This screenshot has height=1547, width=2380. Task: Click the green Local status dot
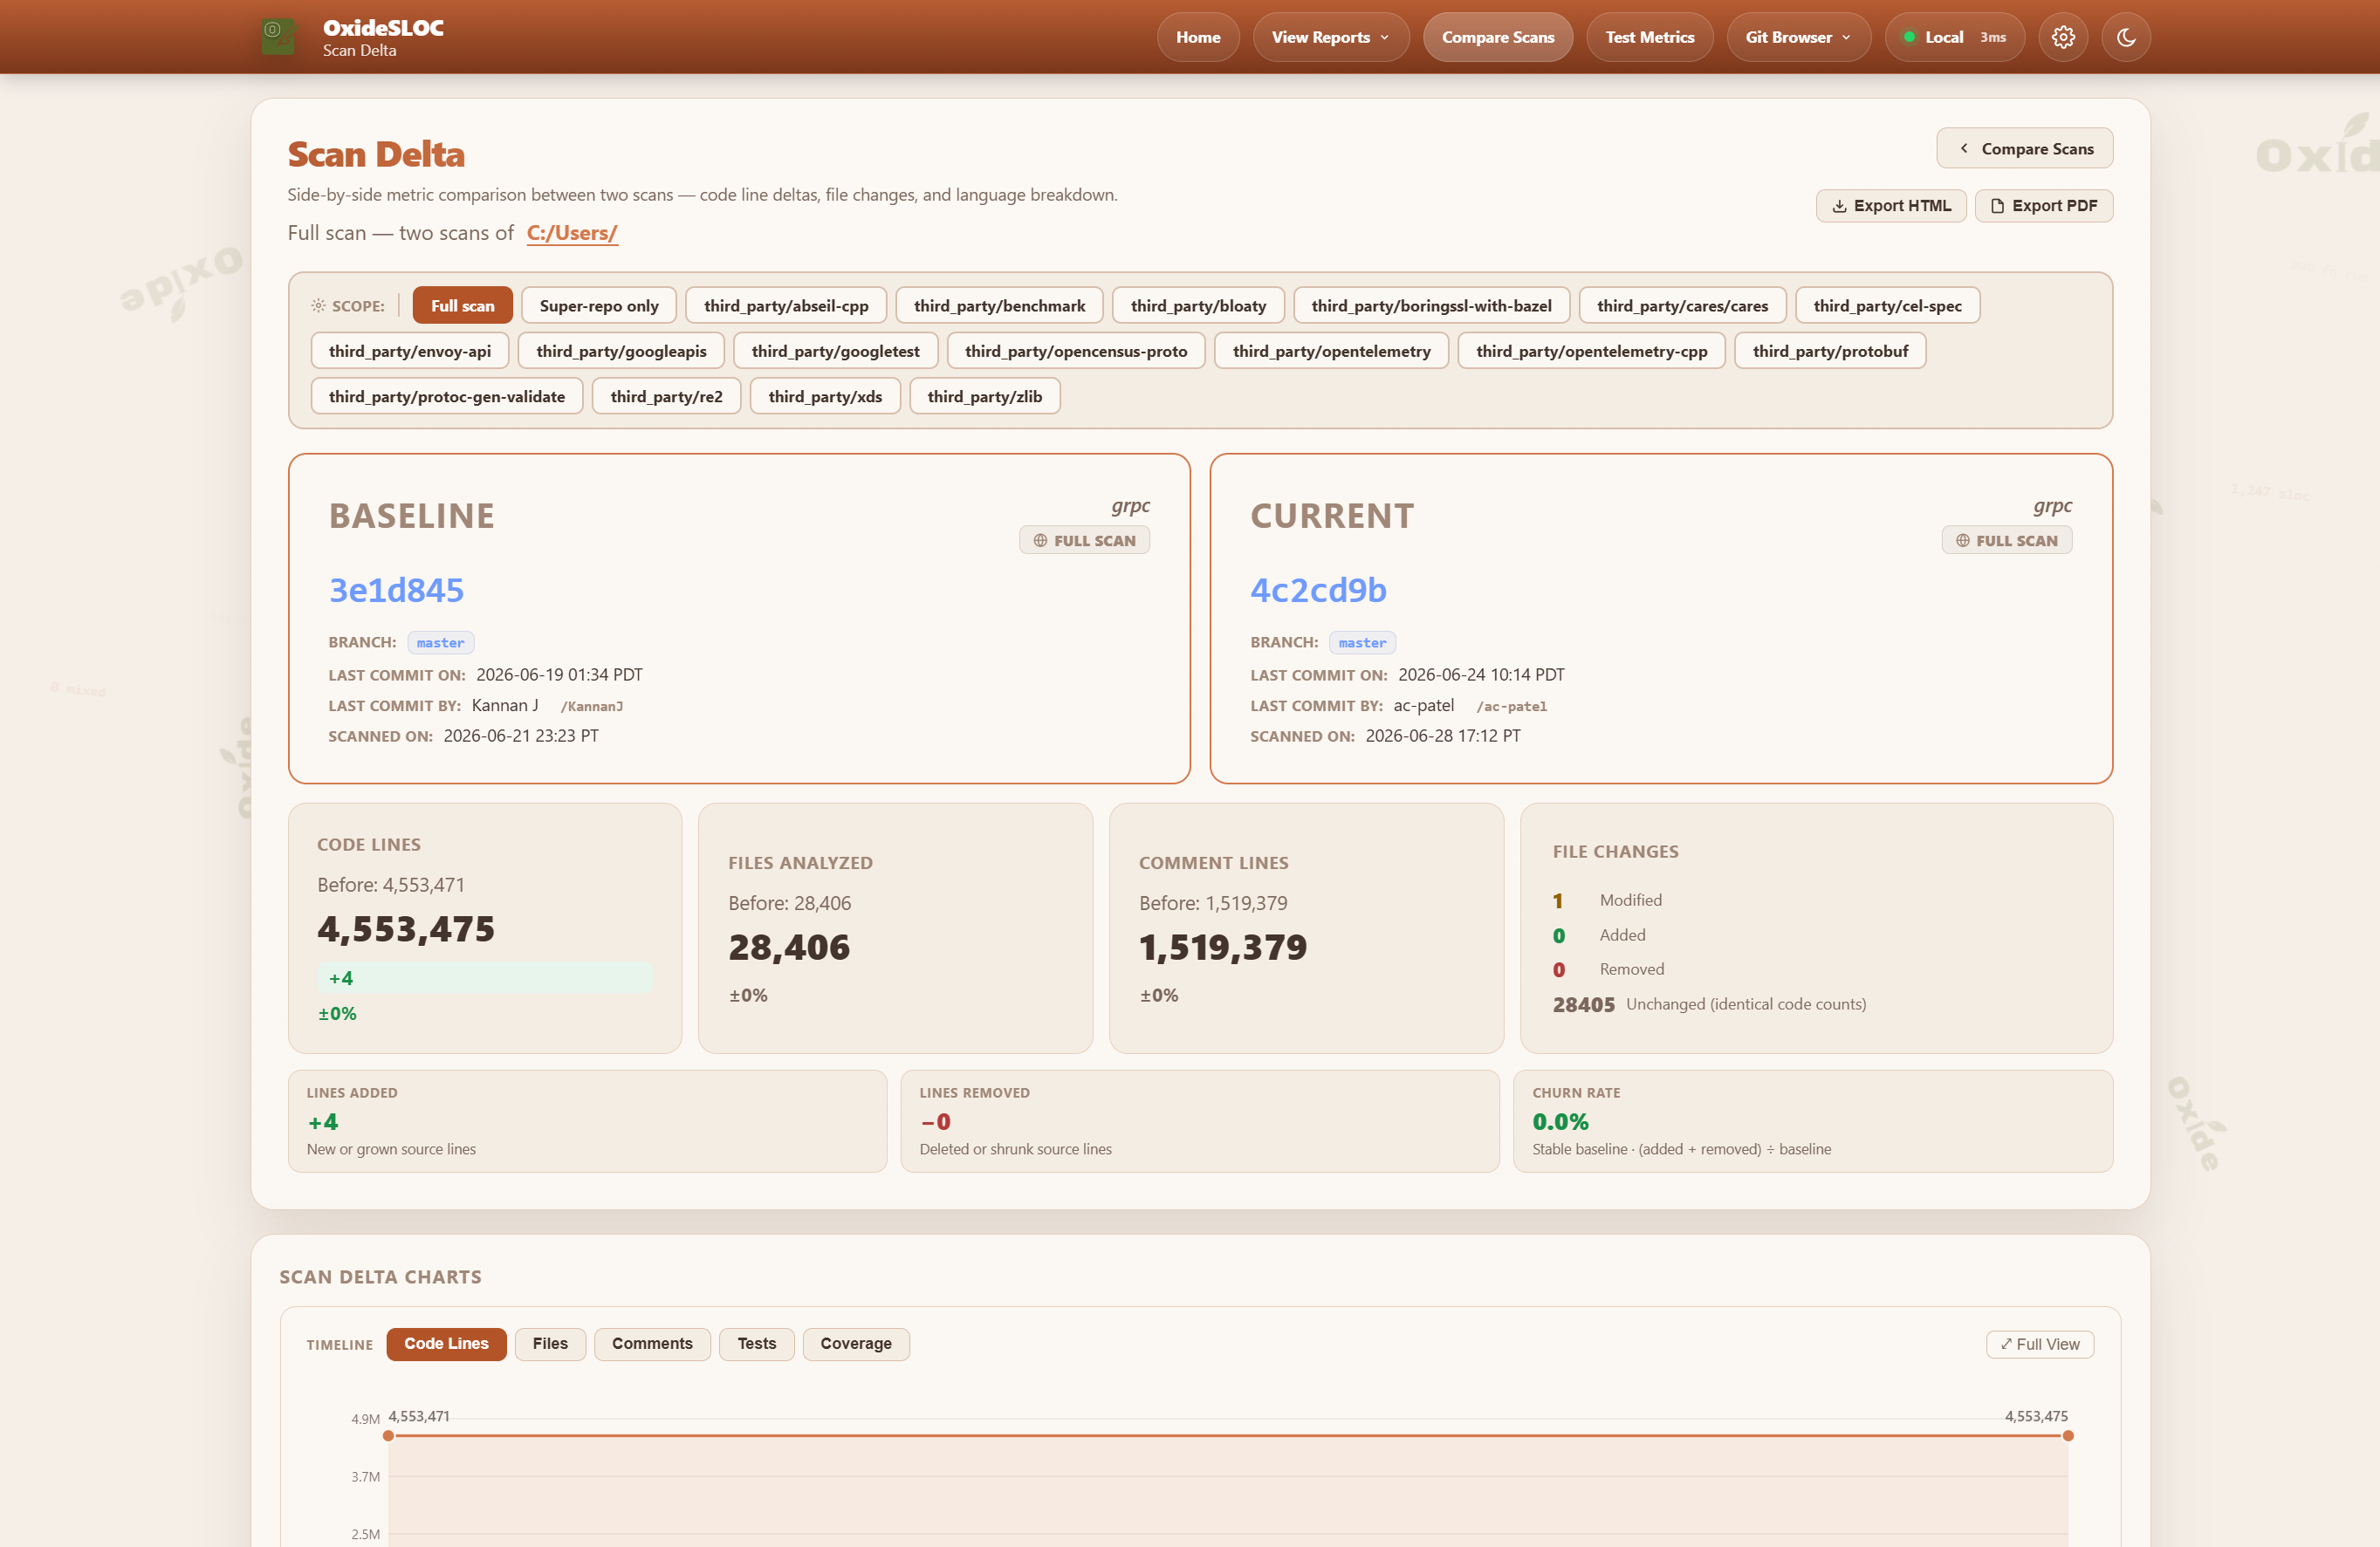point(1909,37)
